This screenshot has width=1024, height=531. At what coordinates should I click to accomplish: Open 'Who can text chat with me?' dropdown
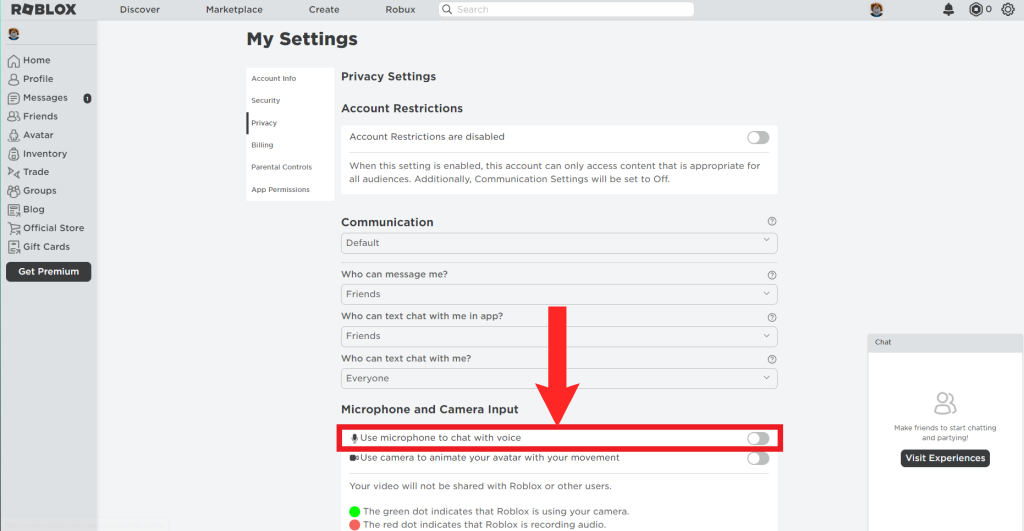click(x=559, y=378)
